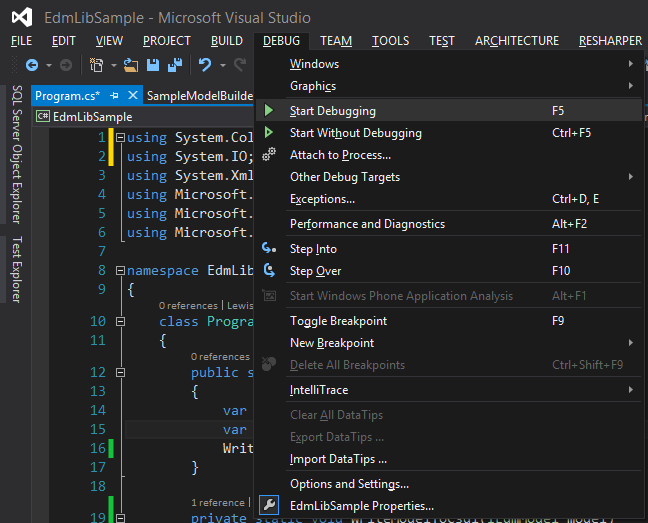The image size is (648, 523).
Task: Click the New Project toolbar icon
Action: [96, 65]
